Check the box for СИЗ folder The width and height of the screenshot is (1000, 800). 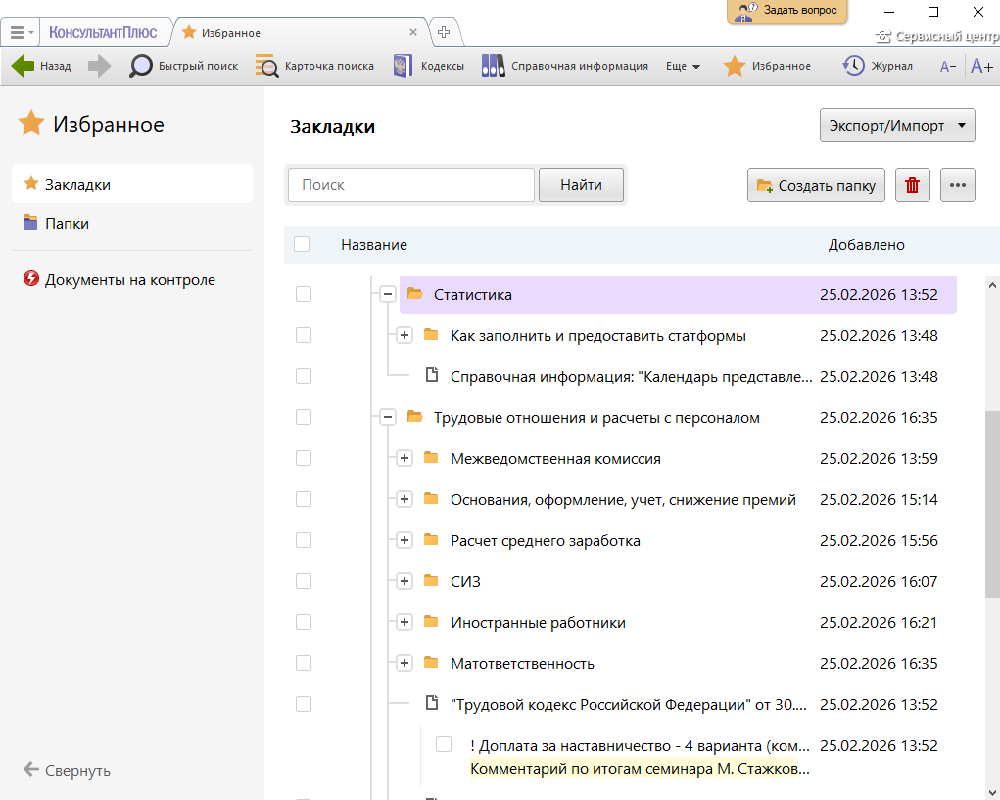[303, 581]
